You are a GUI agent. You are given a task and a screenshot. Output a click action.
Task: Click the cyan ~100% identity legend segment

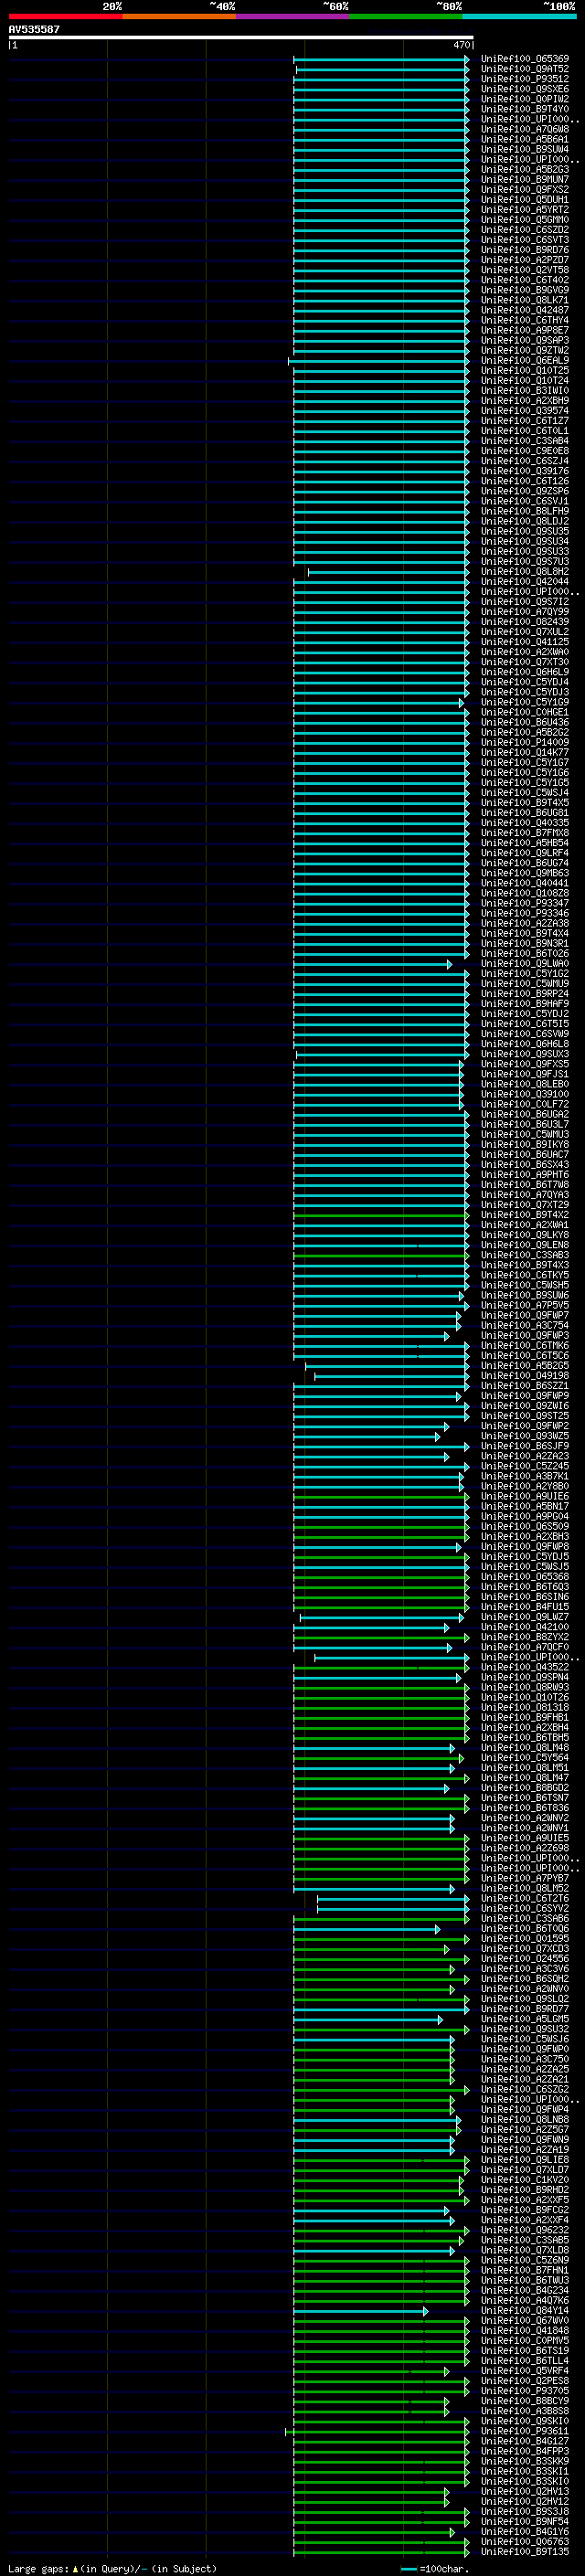point(518,16)
